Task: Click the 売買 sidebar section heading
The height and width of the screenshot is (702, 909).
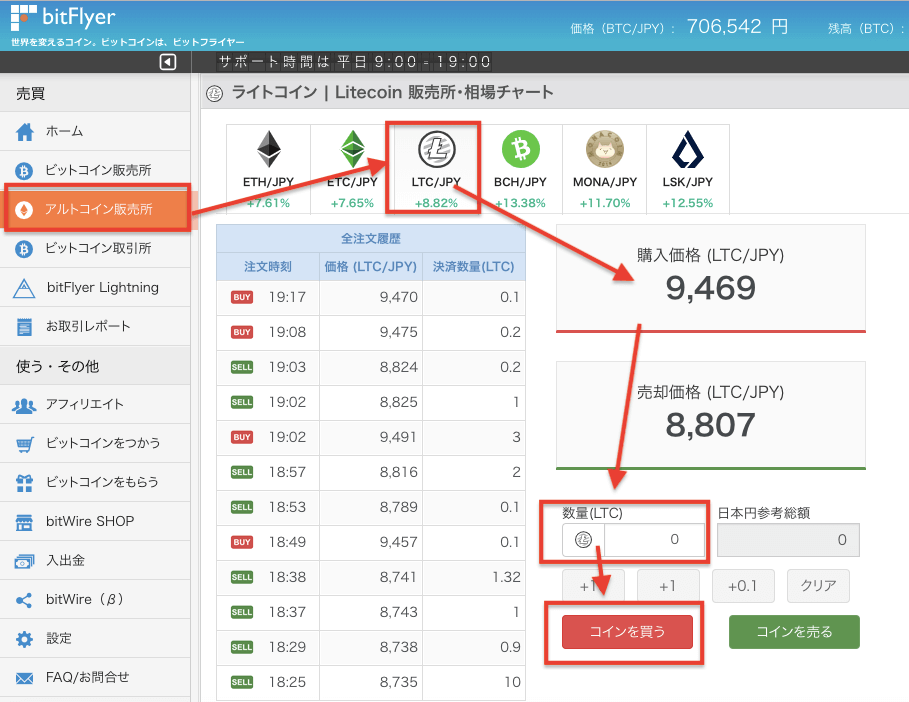Action: 31,93
